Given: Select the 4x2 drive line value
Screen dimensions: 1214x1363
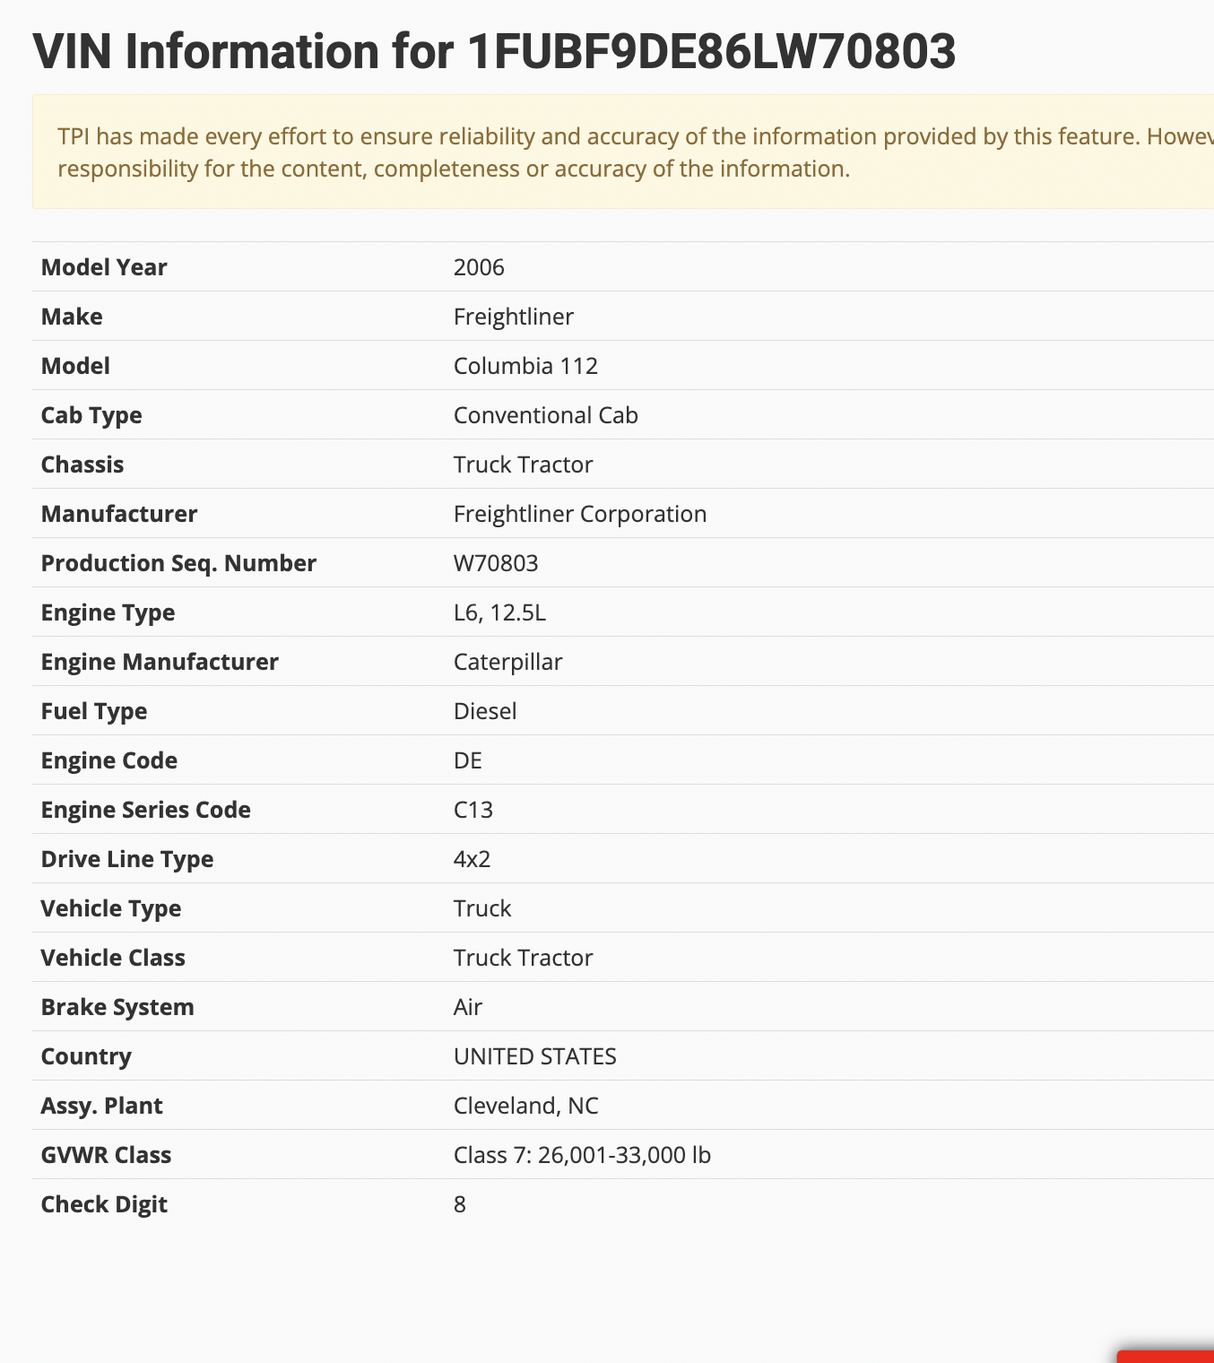Looking at the screenshot, I should click(x=472, y=859).
